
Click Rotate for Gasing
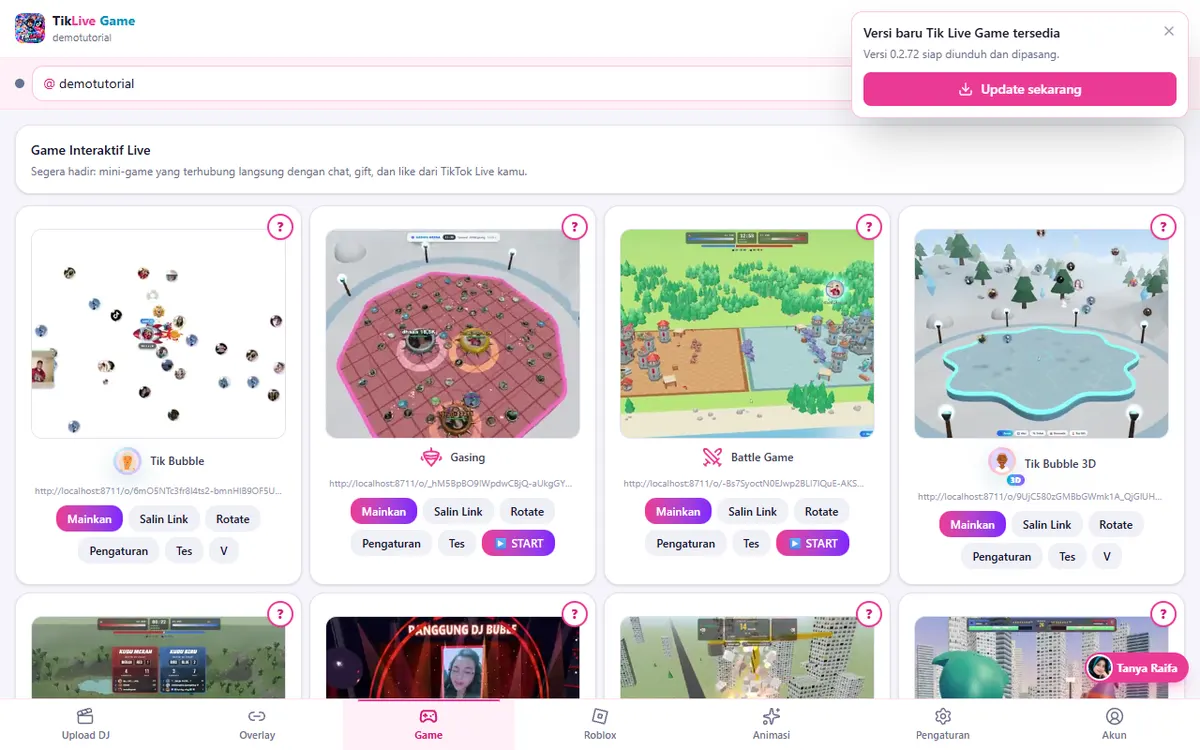(527, 511)
